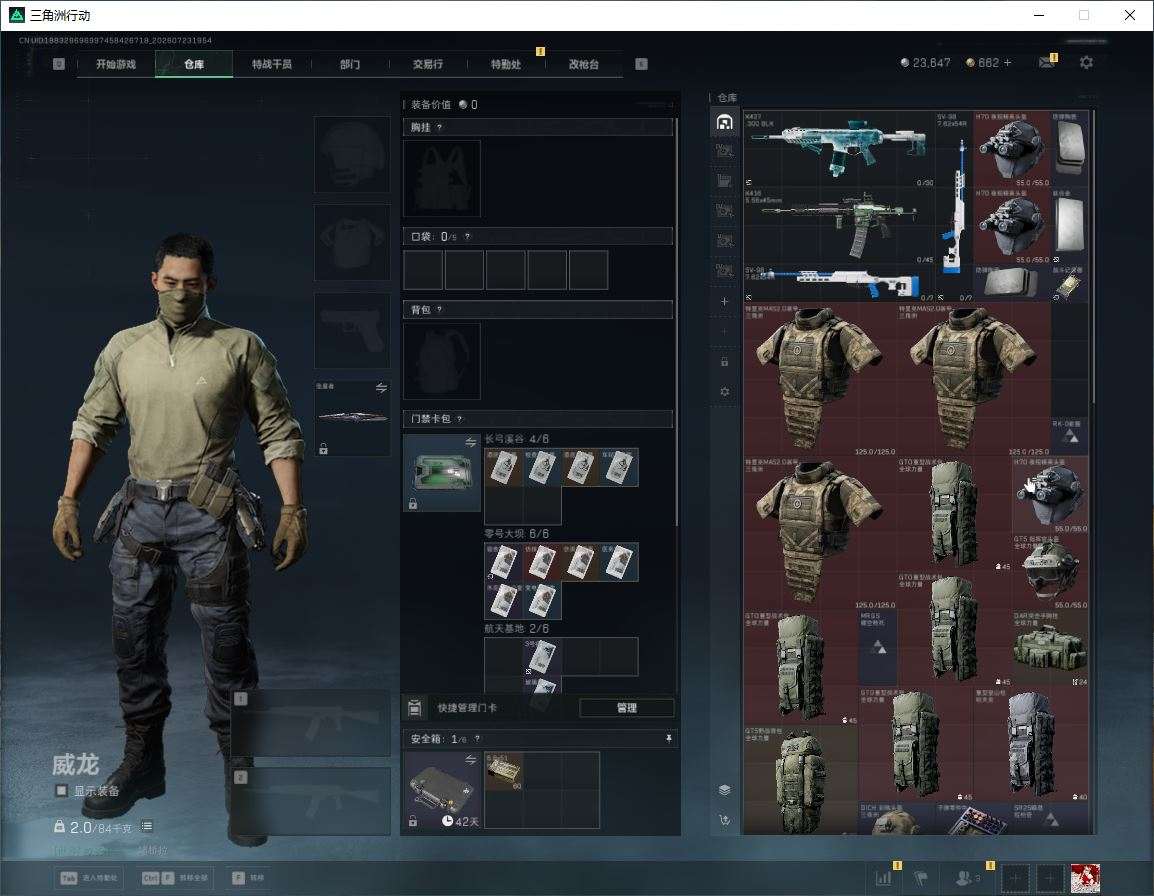This screenshot has height=896, width=1154.
Task: Click the first 长弓溪谷 keycard
Action: [503, 468]
